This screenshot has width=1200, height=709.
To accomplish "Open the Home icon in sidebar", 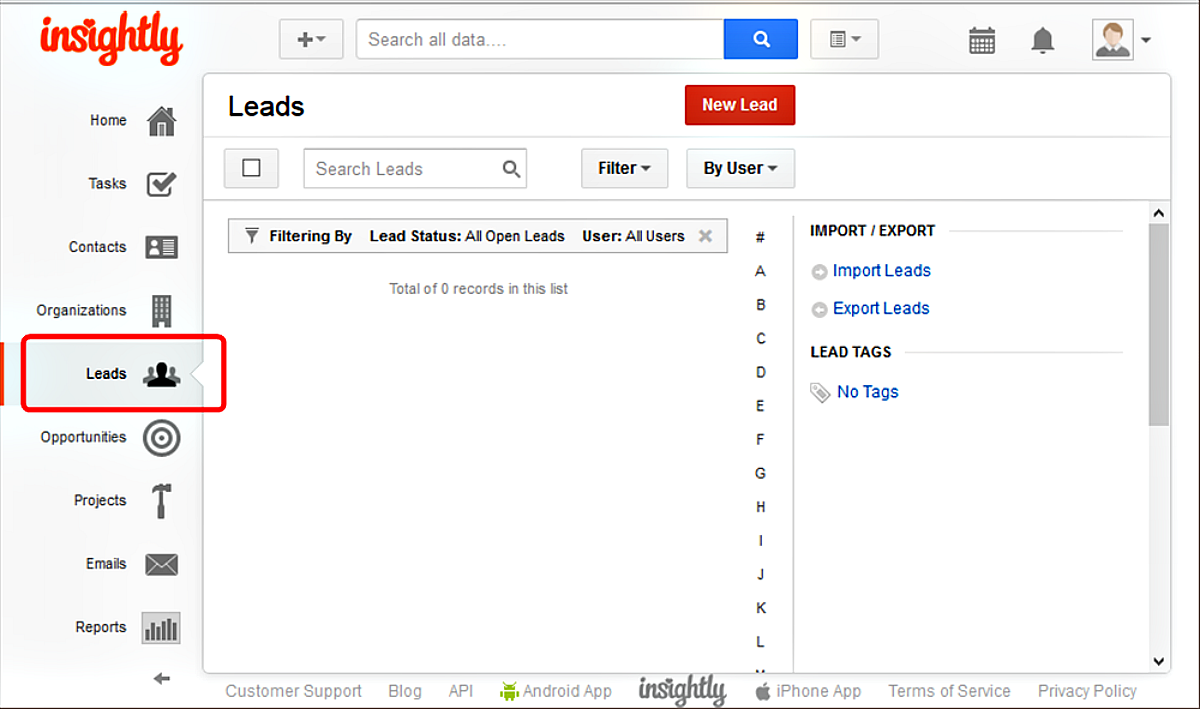I will 160,119.
